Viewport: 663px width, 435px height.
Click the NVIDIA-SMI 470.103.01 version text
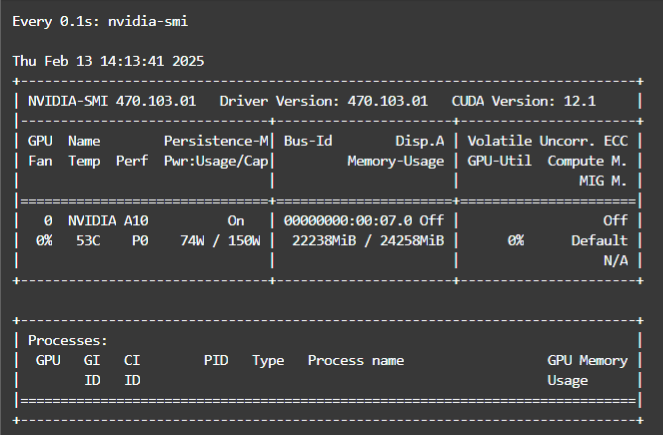(111, 101)
